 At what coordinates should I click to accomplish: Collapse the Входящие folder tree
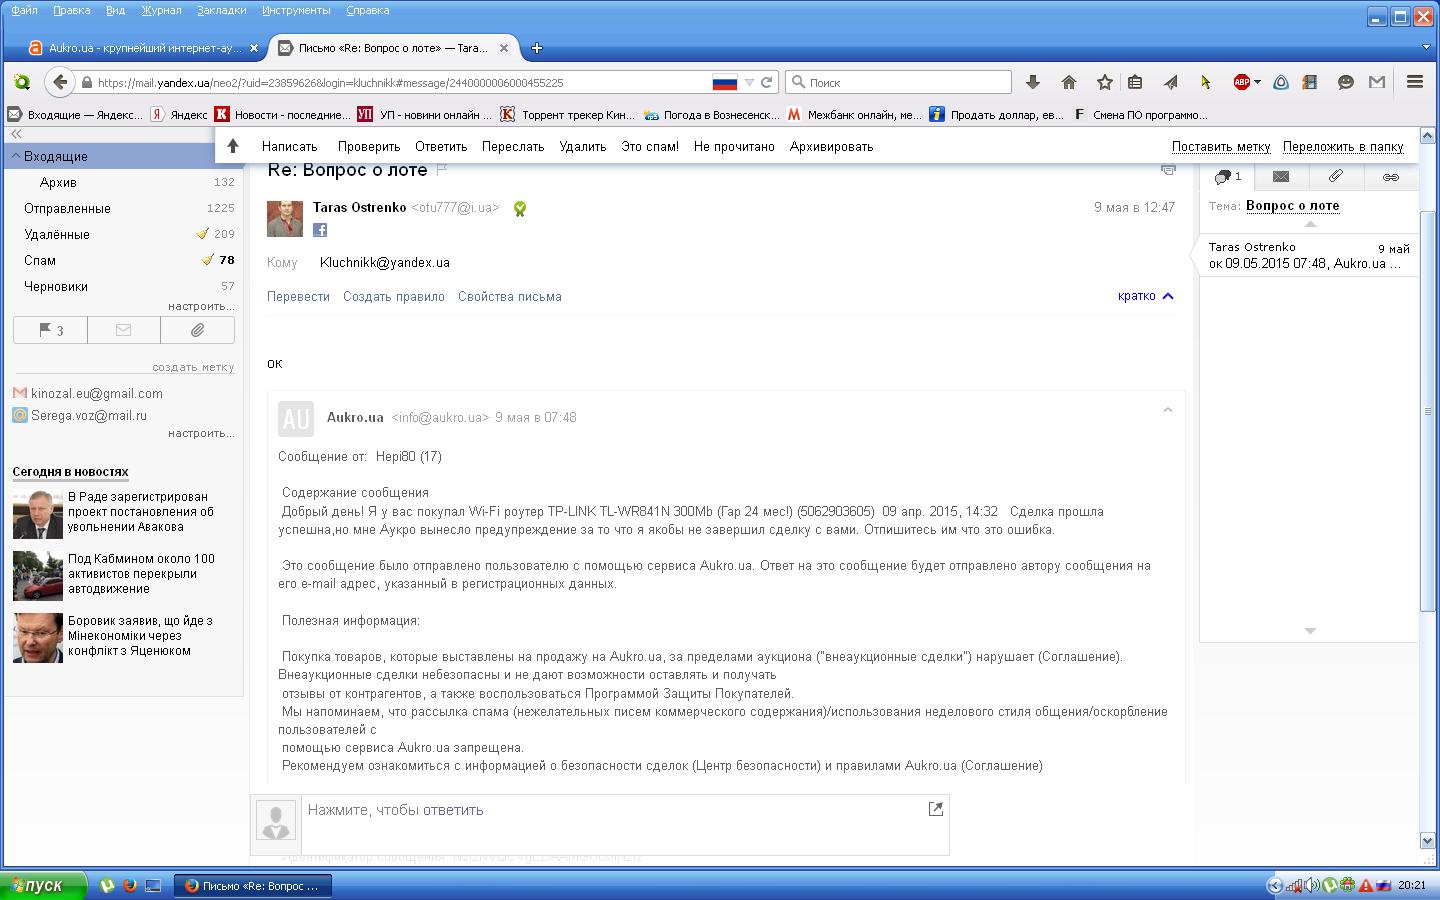click(x=16, y=157)
